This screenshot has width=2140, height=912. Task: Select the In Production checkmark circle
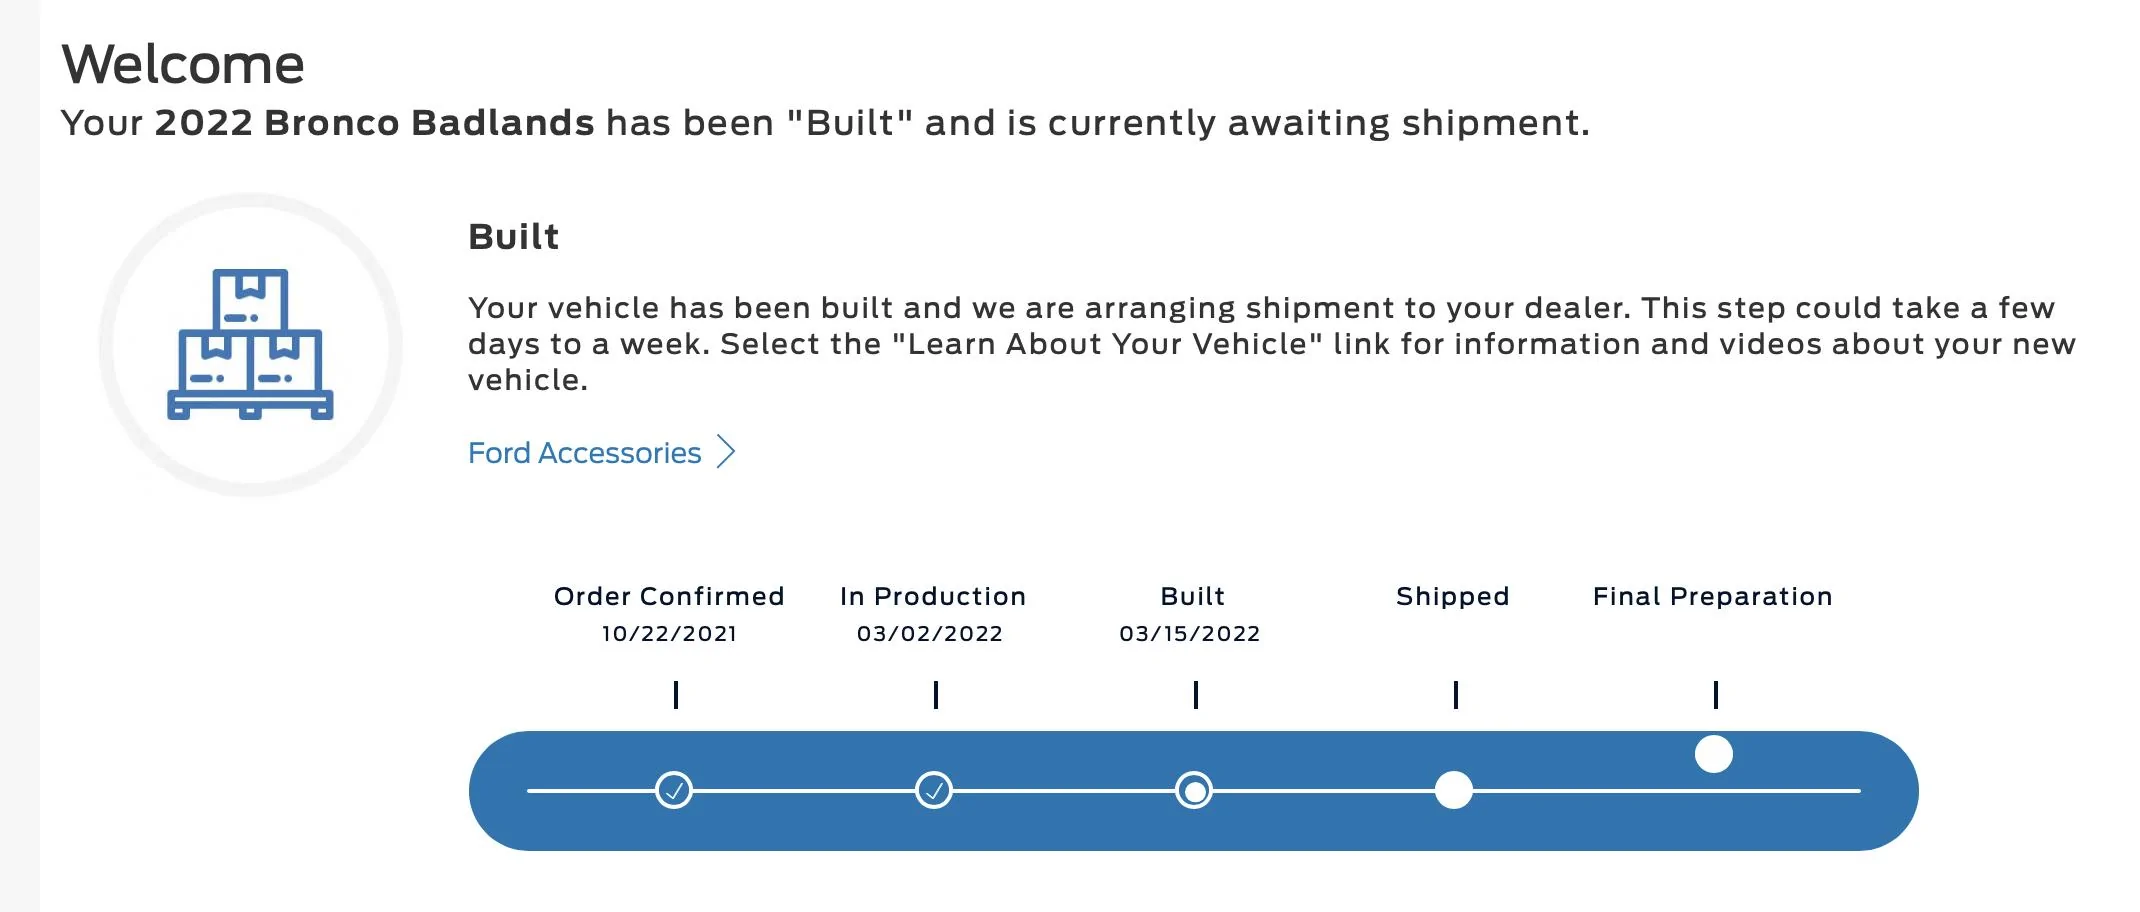click(x=934, y=791)
